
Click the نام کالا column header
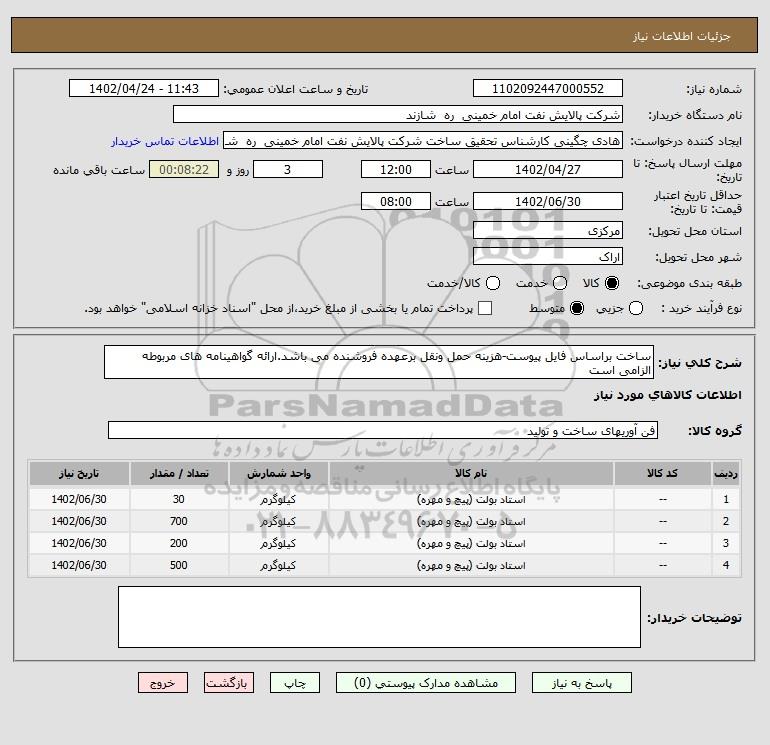471,473
